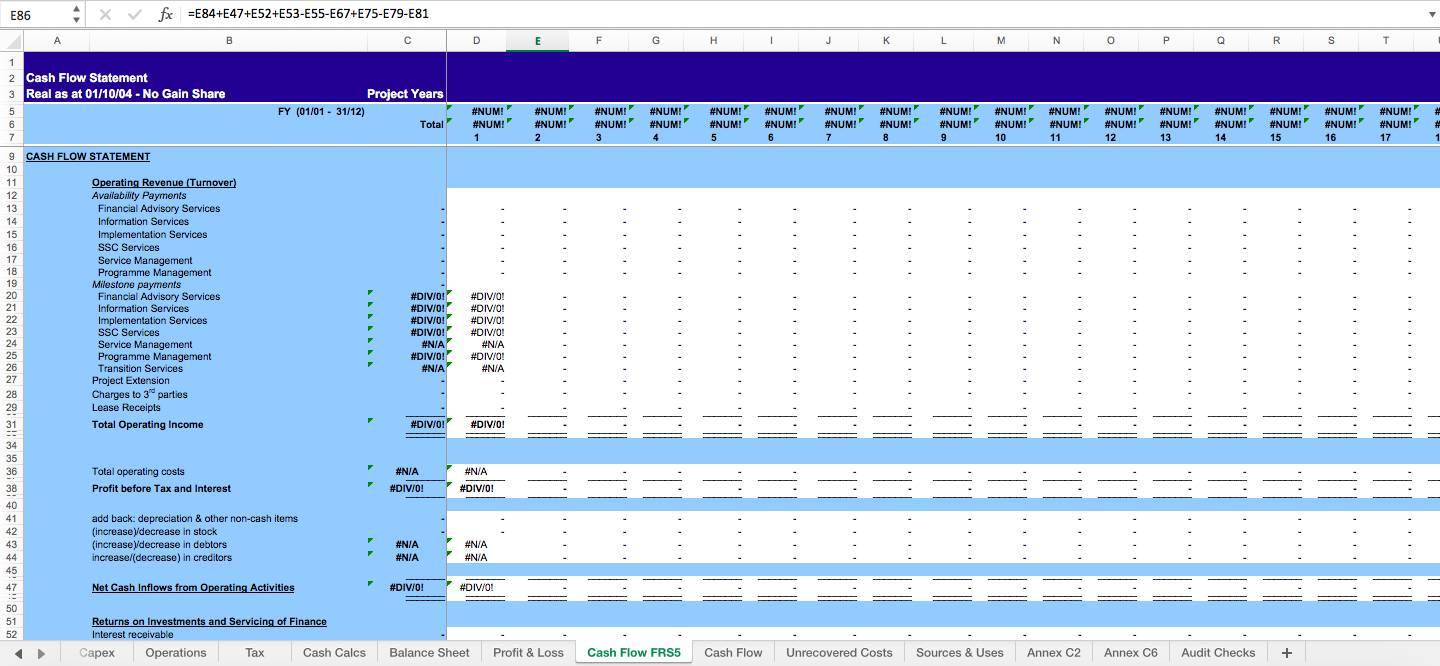Add a new sheet with plus button
Screen dimensions: 1440x666
click(x=1286, y=653)
